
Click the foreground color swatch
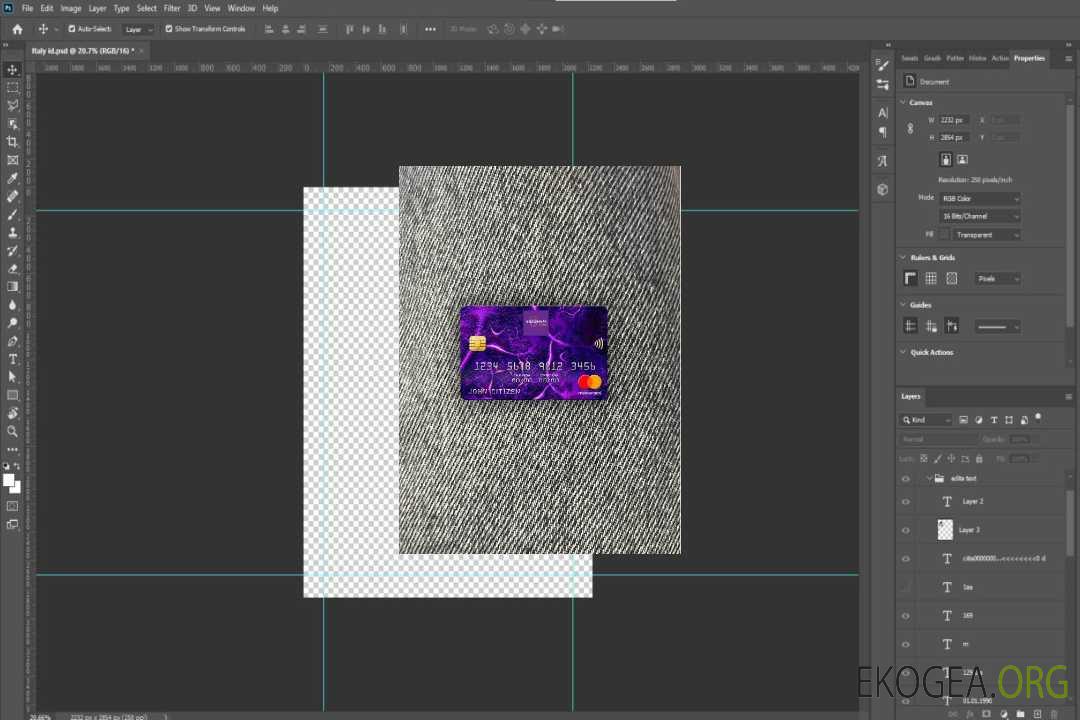9,480
